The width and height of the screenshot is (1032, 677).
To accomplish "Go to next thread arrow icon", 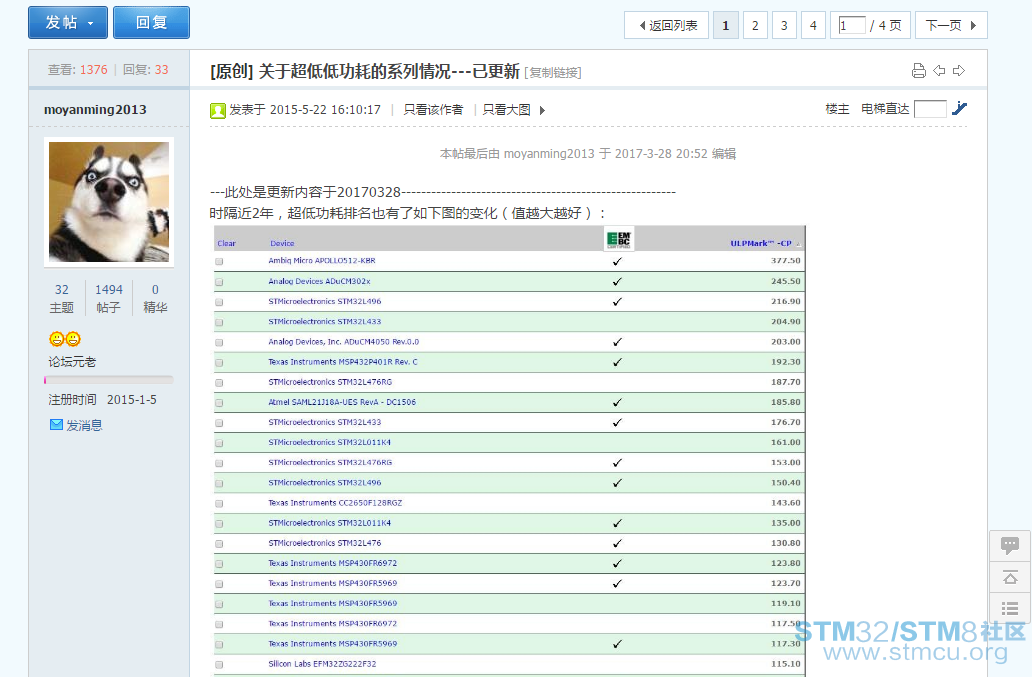I will pyautogui.click(x=959, y=70).
